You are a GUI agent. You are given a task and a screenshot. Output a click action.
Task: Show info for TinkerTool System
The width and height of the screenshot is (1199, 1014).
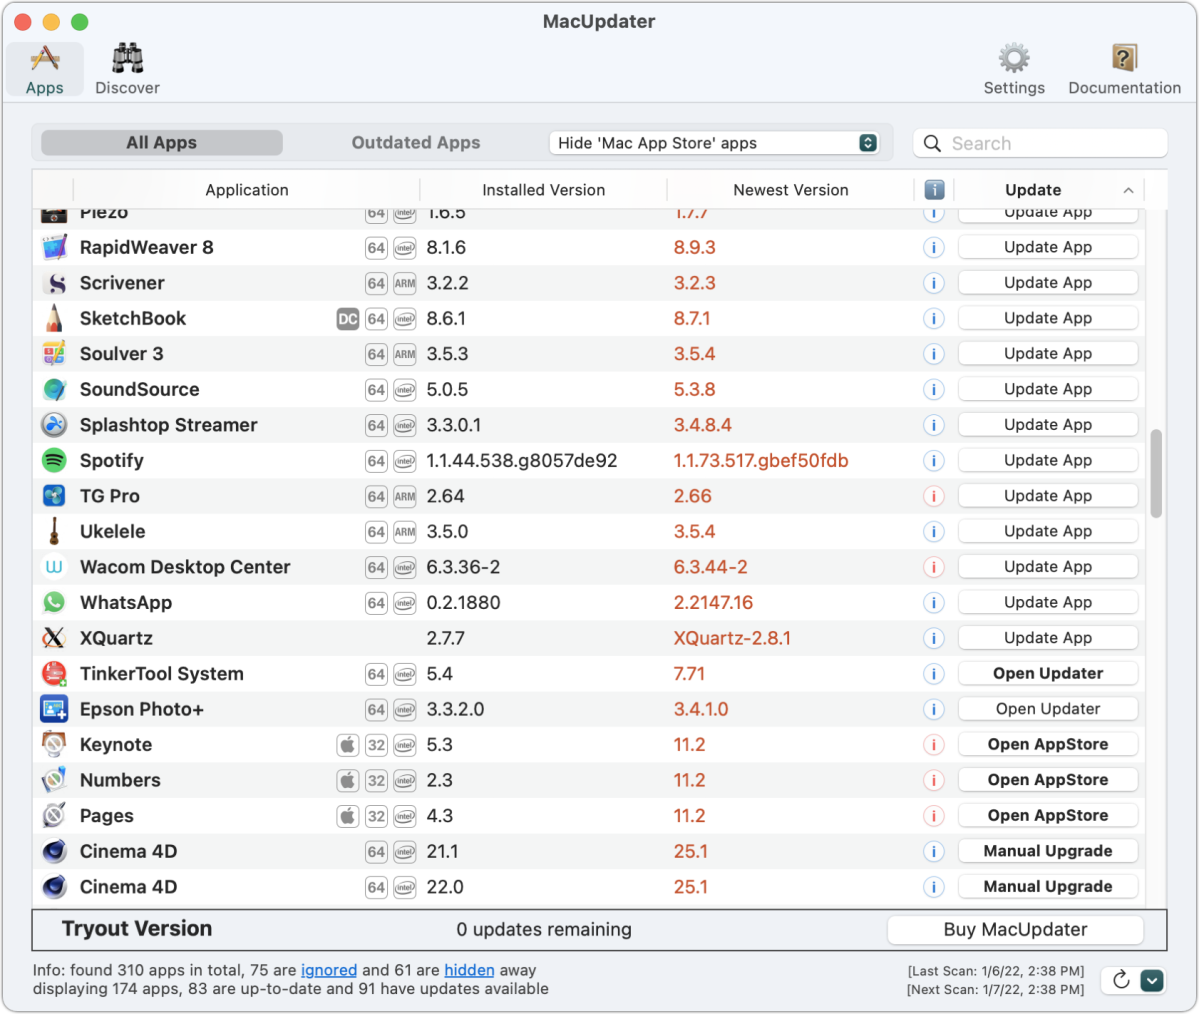[x=934, y=674]
